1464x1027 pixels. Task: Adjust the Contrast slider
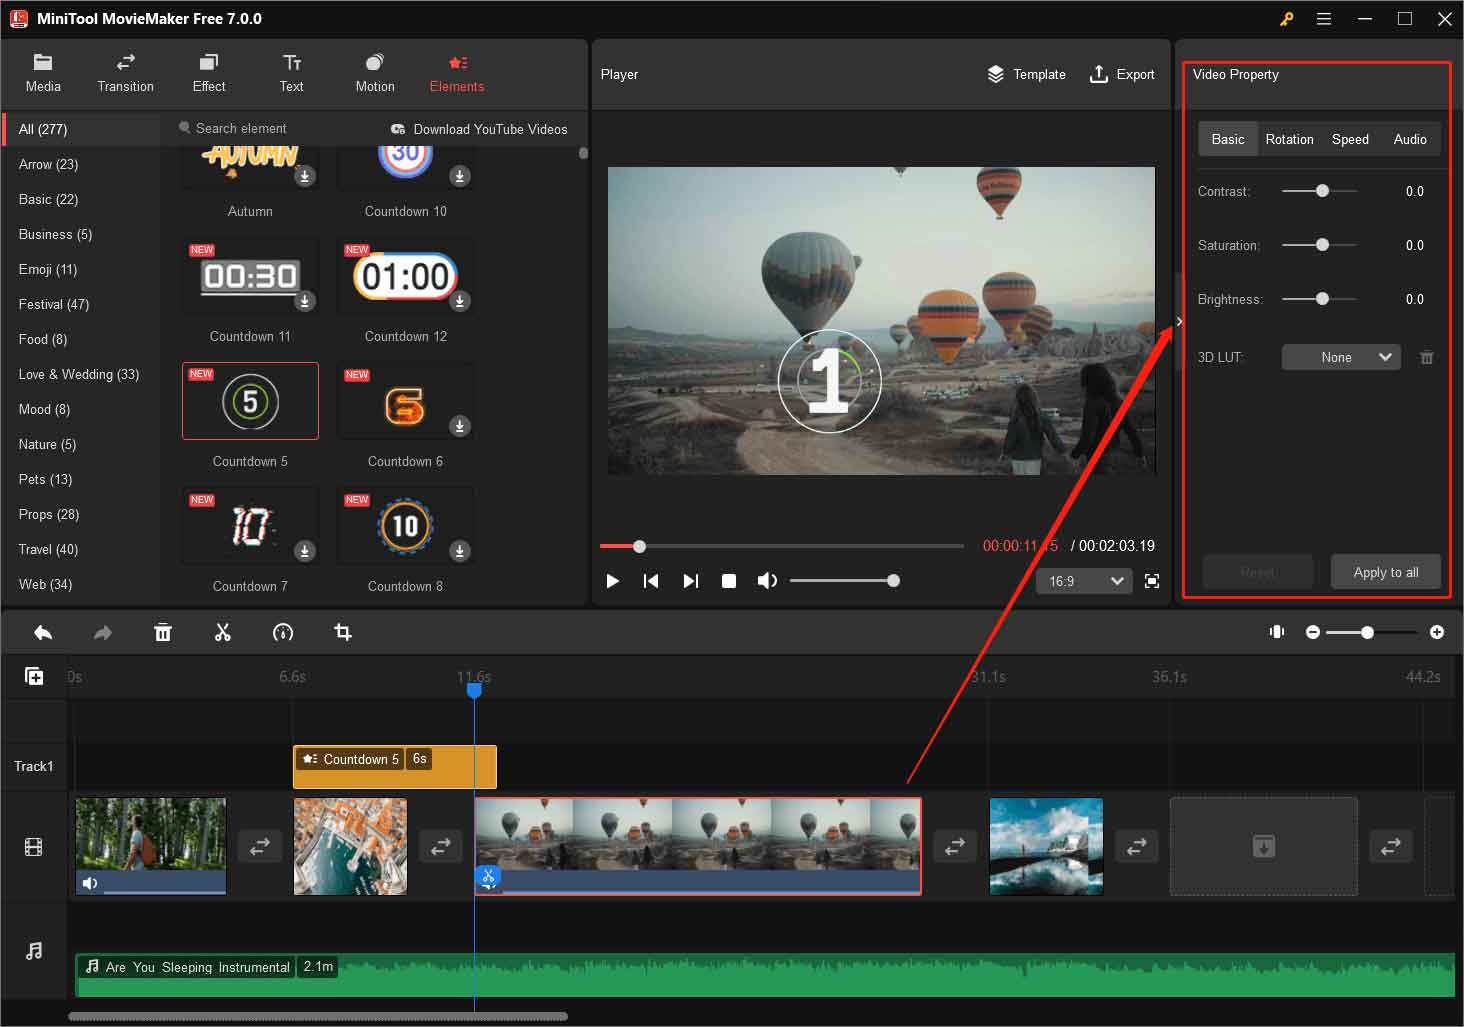coord(1320,191)
